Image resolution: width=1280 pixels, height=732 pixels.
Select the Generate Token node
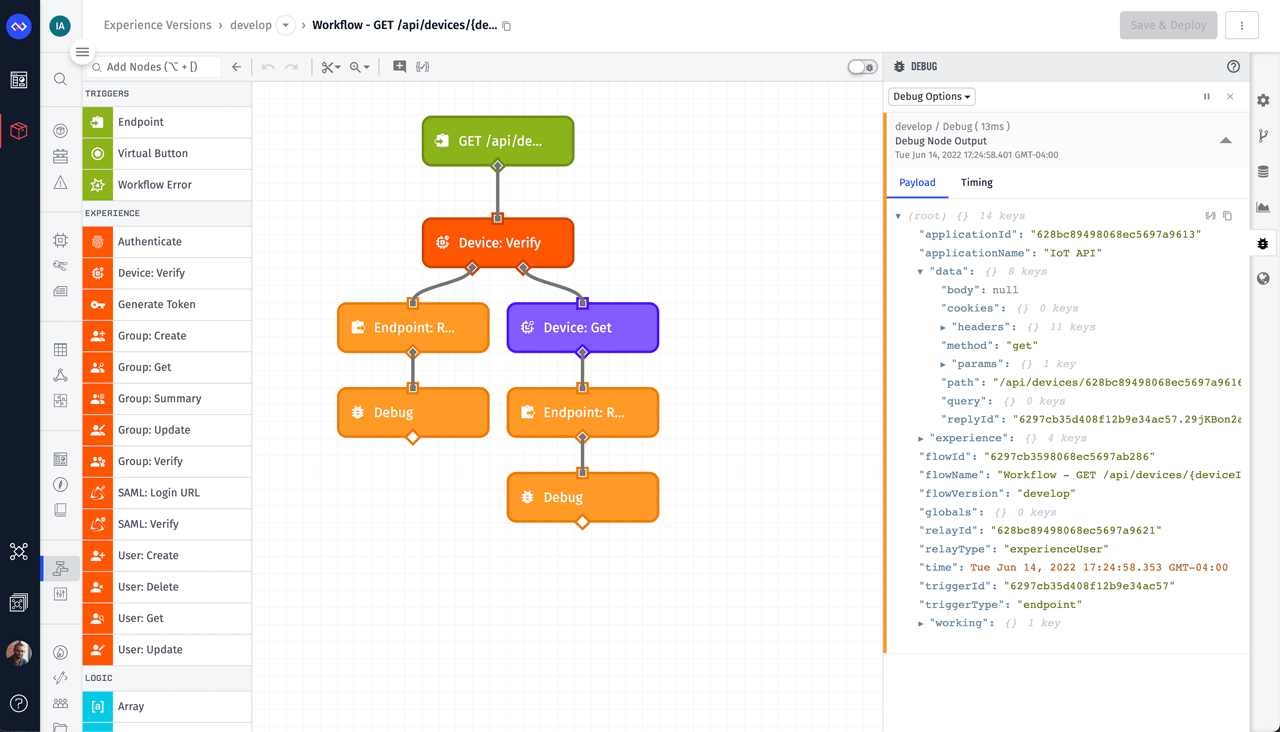[167, 304]
